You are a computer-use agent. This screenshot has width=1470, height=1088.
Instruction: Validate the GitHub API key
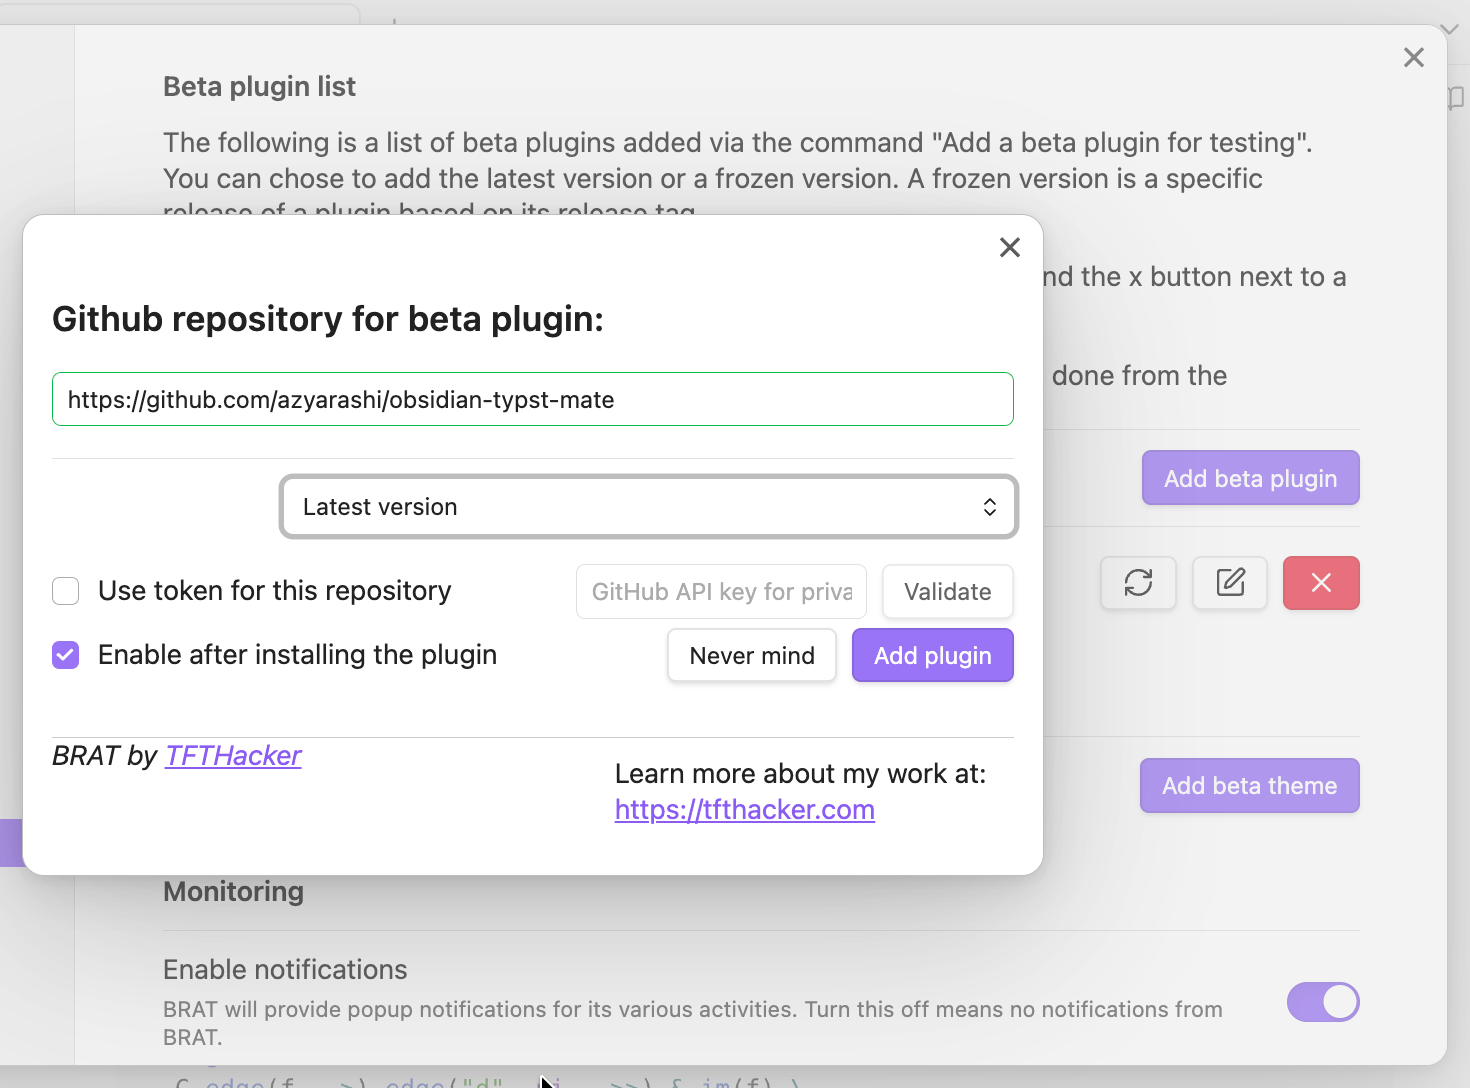(947, 591)
